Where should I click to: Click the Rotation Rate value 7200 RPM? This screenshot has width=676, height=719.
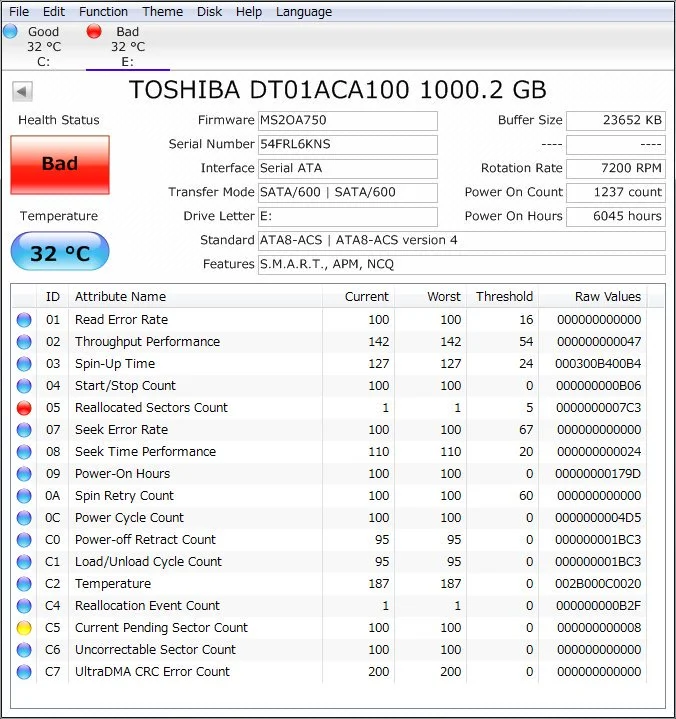tap(616, 168)
